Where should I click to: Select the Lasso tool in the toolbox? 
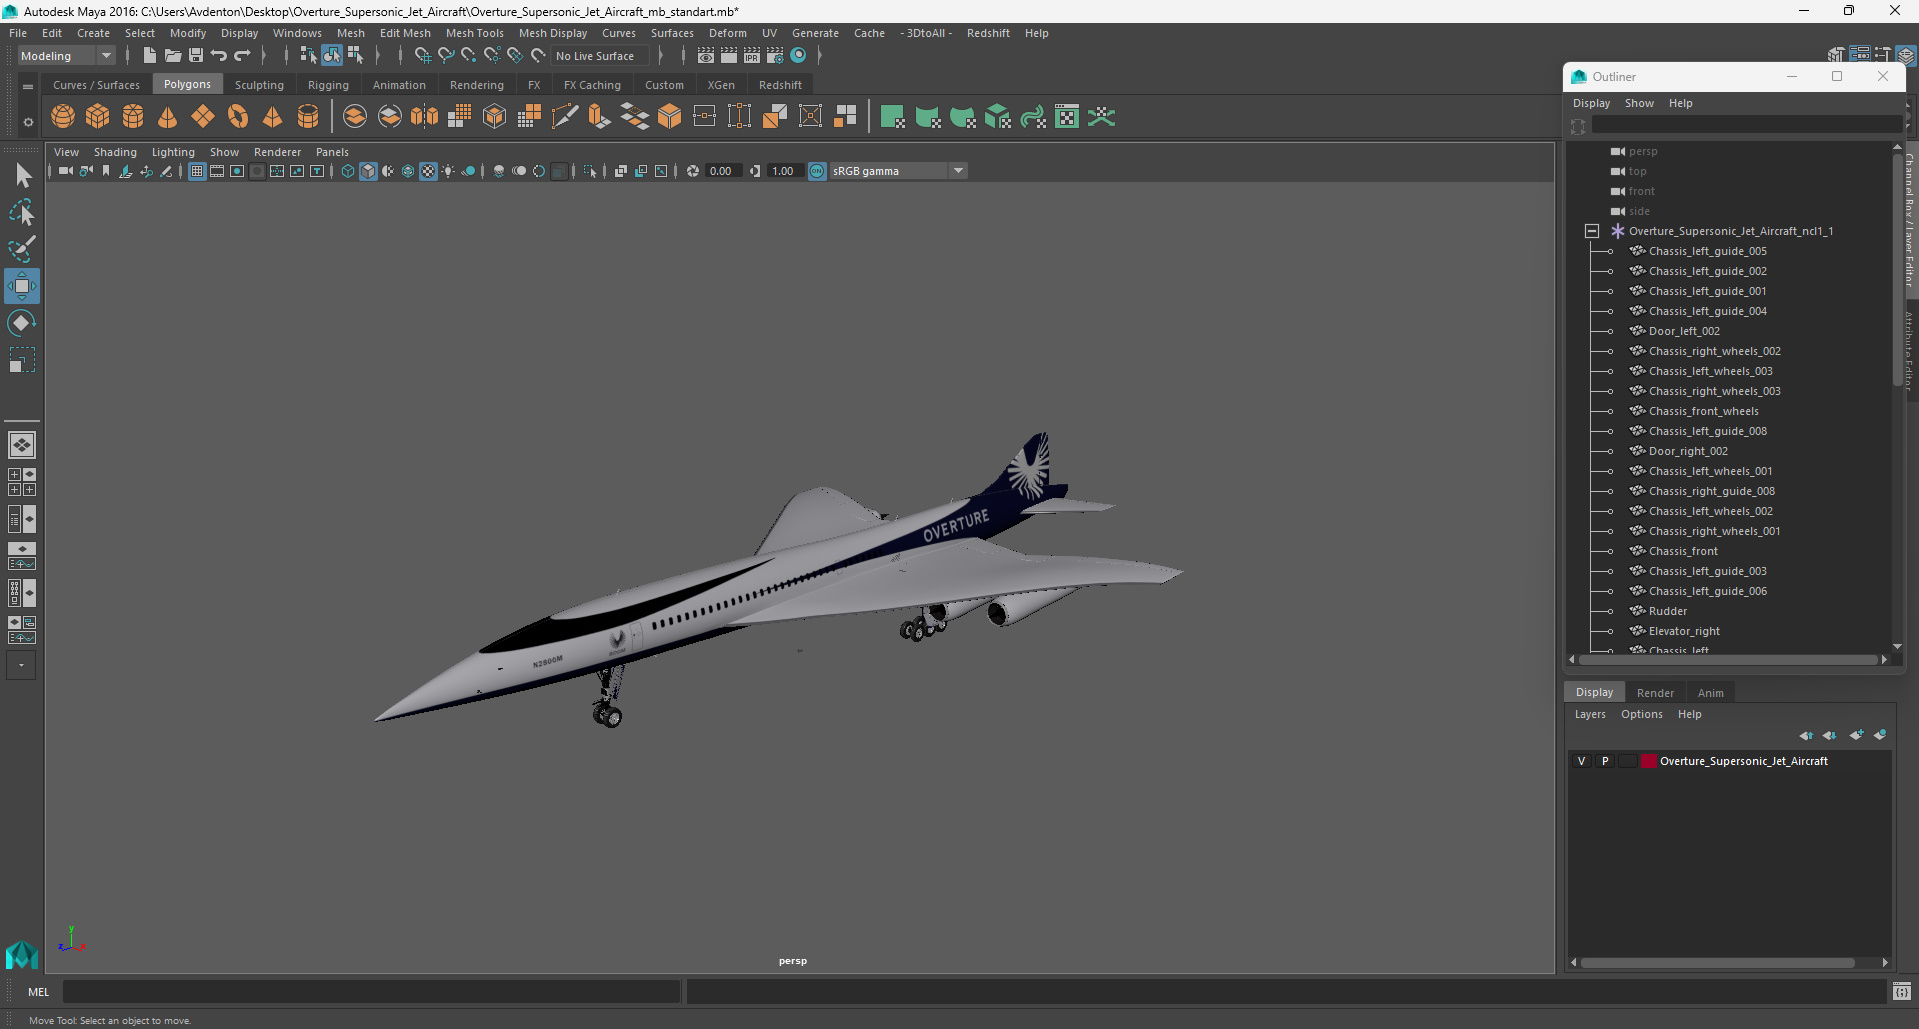pyautogui.click(x=22, y=212)
